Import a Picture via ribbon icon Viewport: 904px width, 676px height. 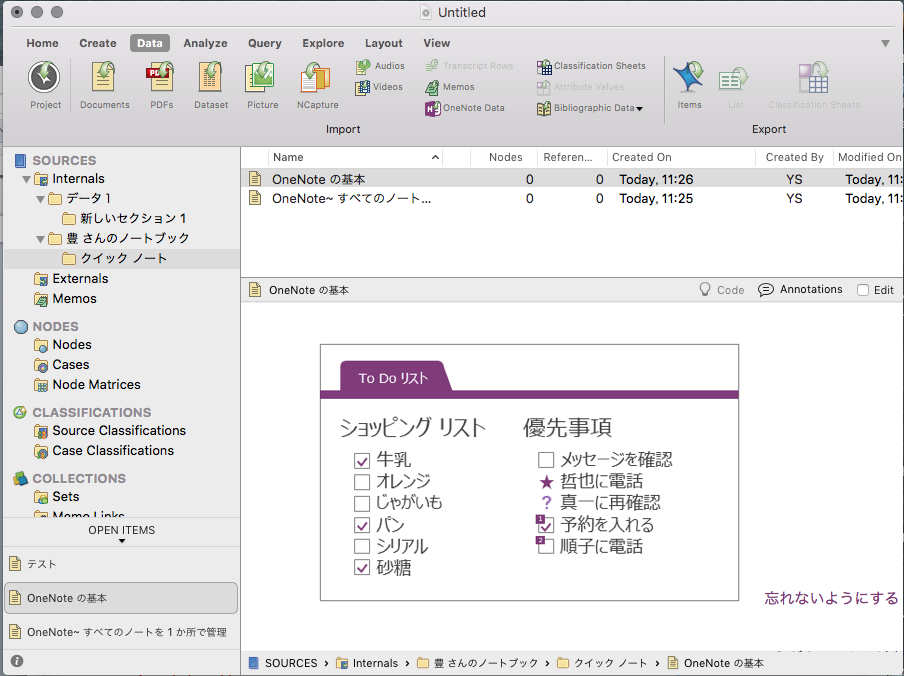coord(261,77)
